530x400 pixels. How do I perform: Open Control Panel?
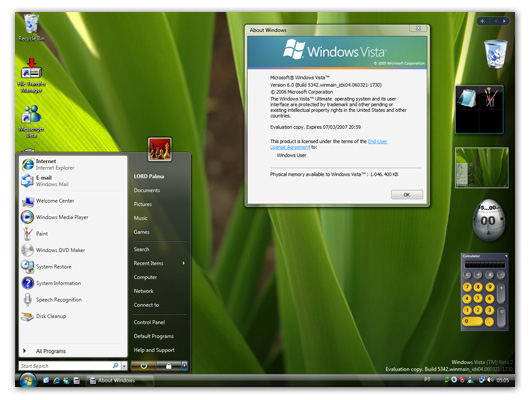tap(149, 322)
